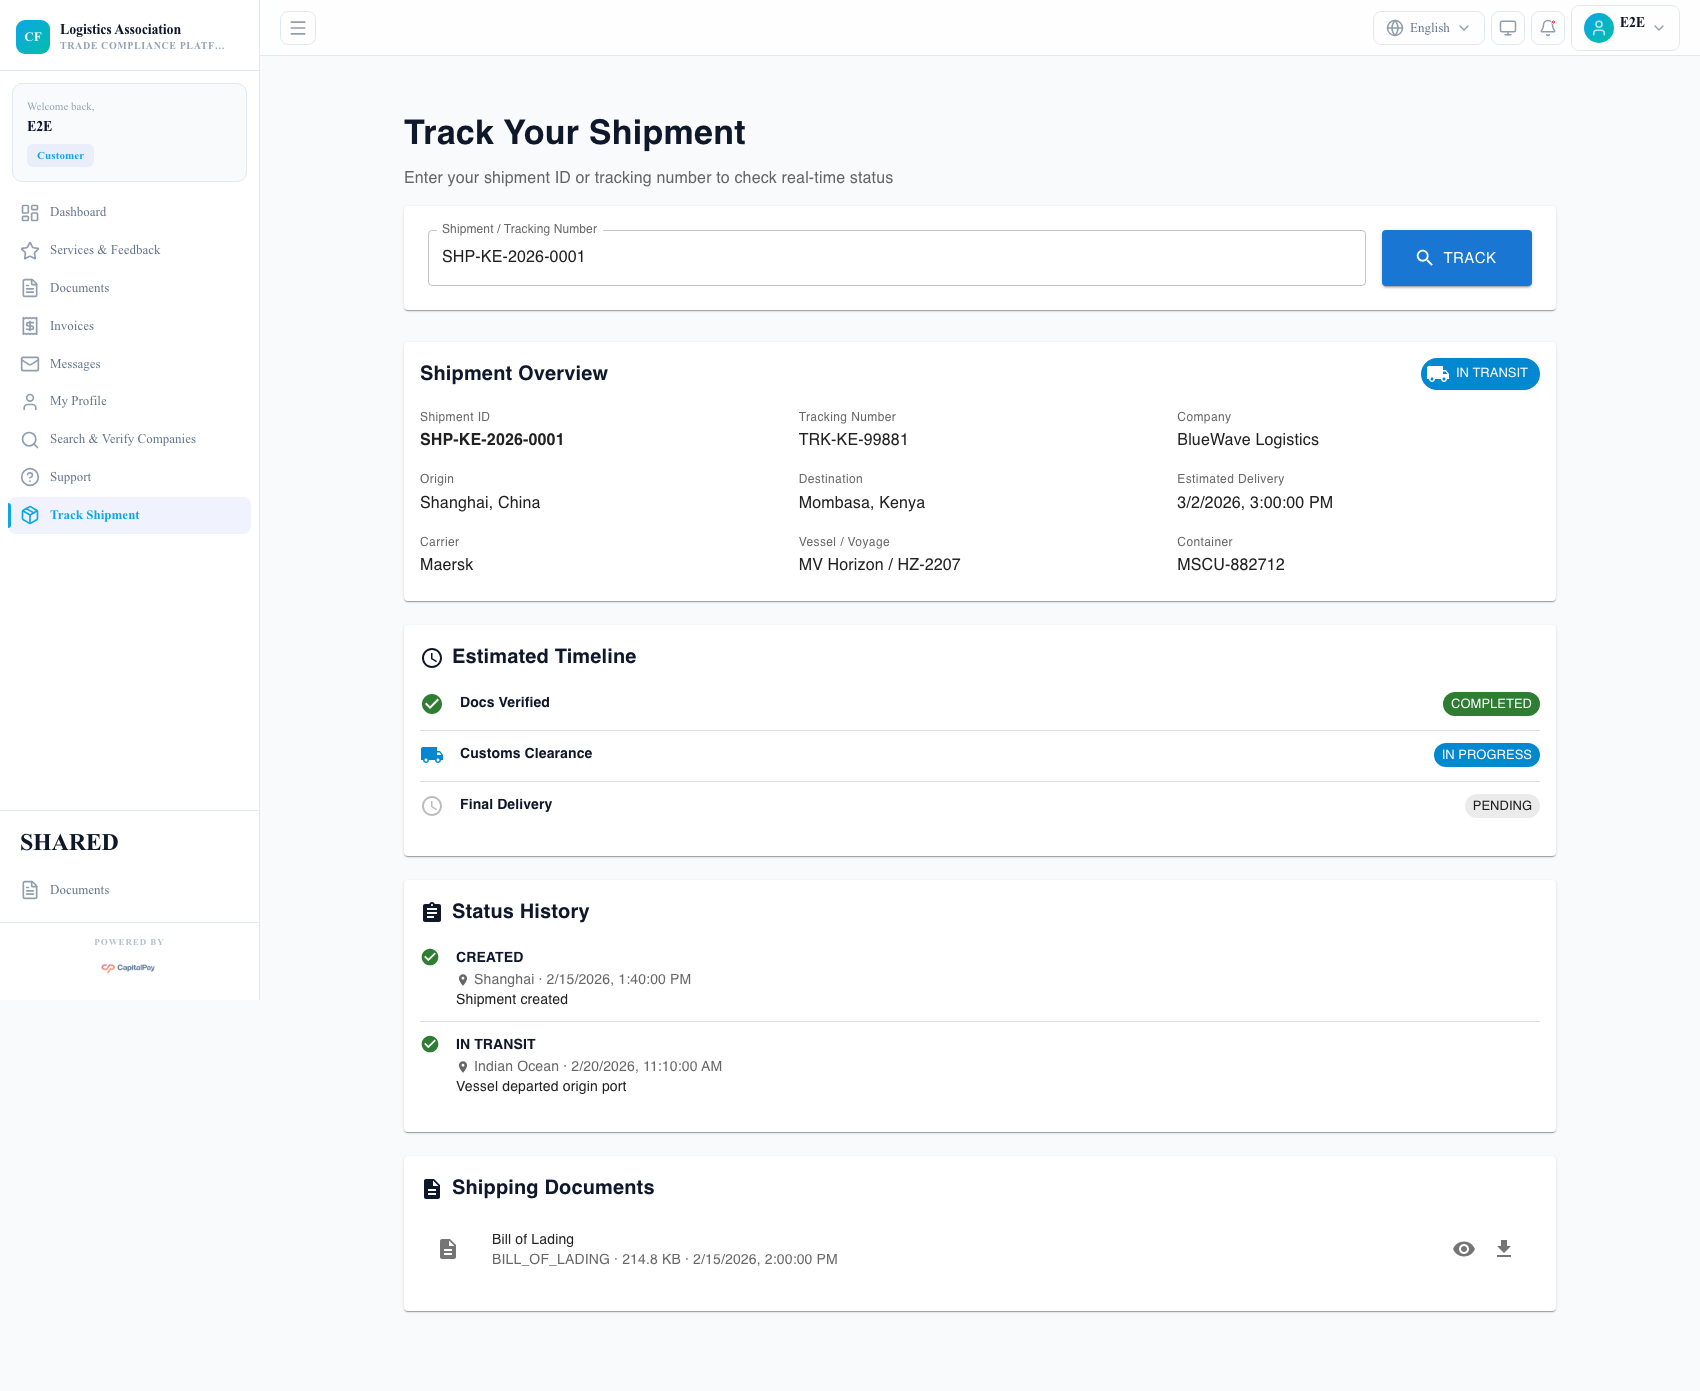Click the teal E2E avatar icon

click(1598, 27)
